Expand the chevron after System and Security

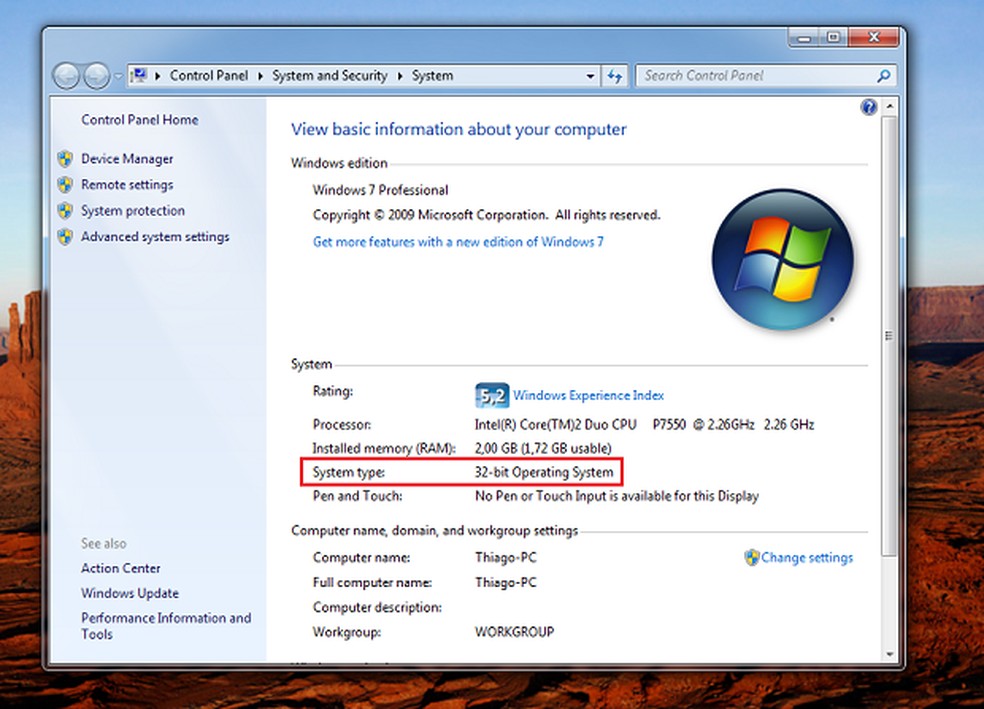tap(399, 75)
